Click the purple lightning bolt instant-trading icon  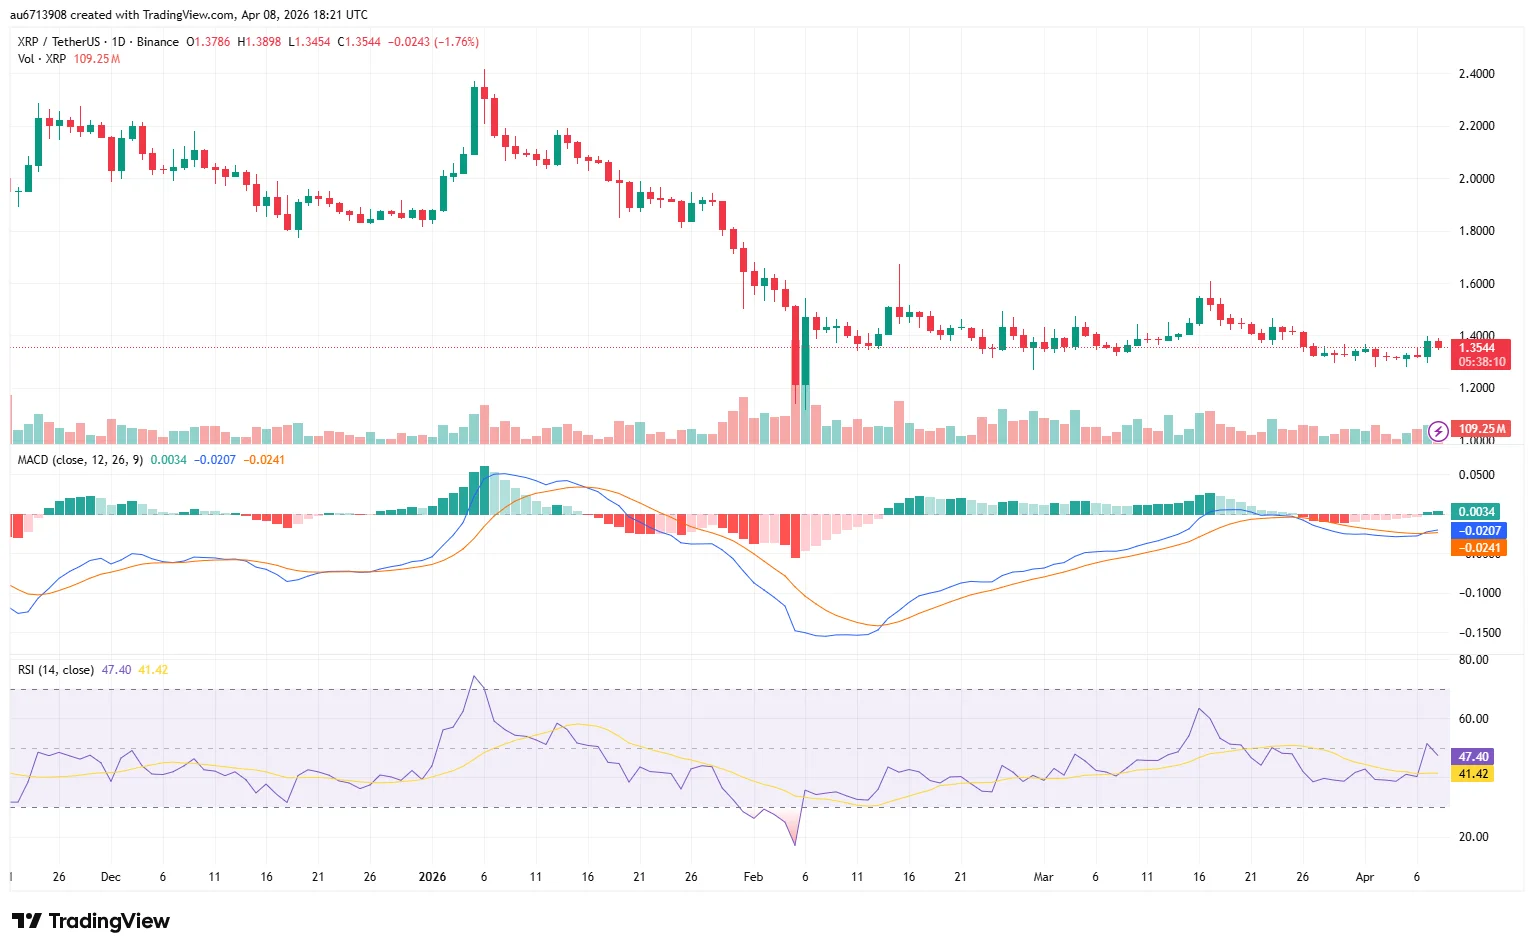[1437, 430]
